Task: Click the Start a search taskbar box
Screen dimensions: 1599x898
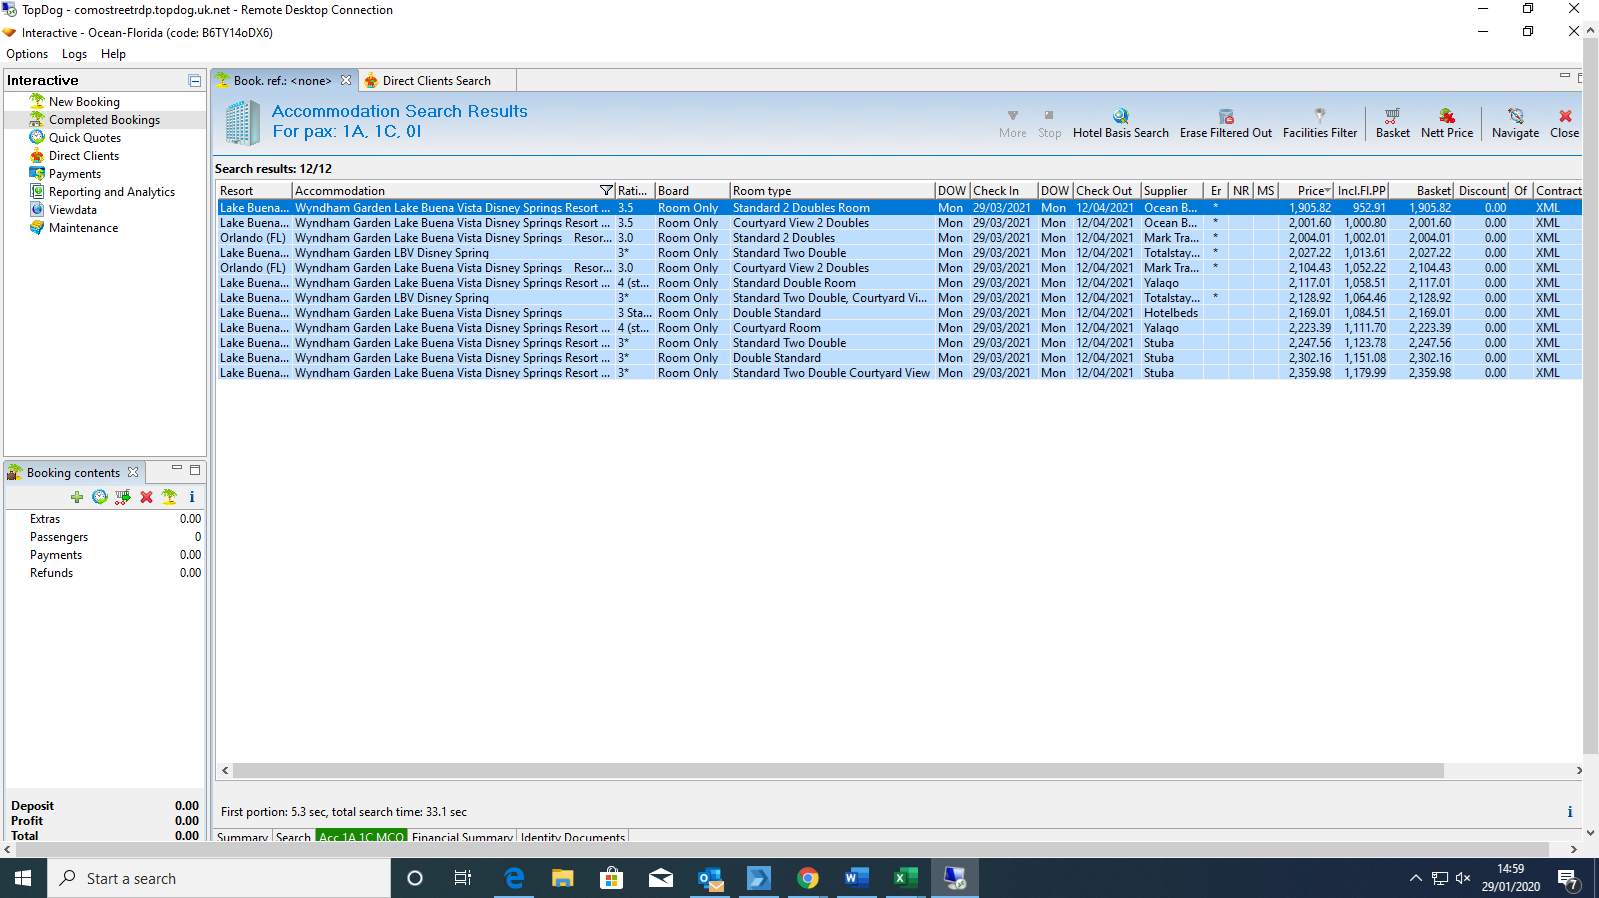Action: 220,878
